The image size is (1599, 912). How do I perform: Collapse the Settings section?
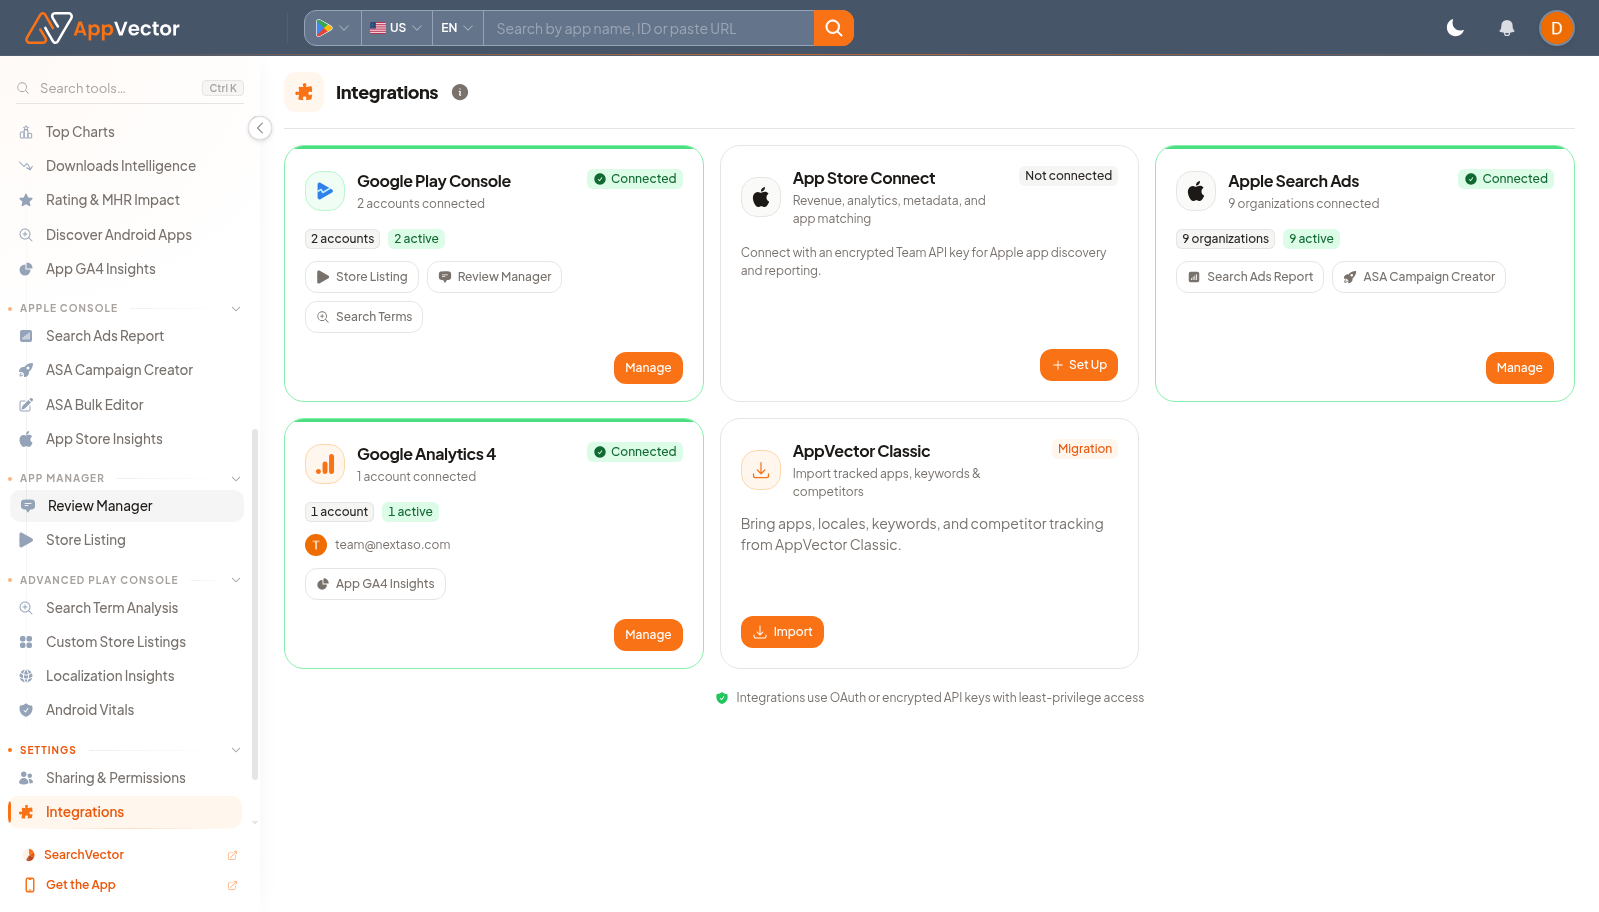point(236,750)
